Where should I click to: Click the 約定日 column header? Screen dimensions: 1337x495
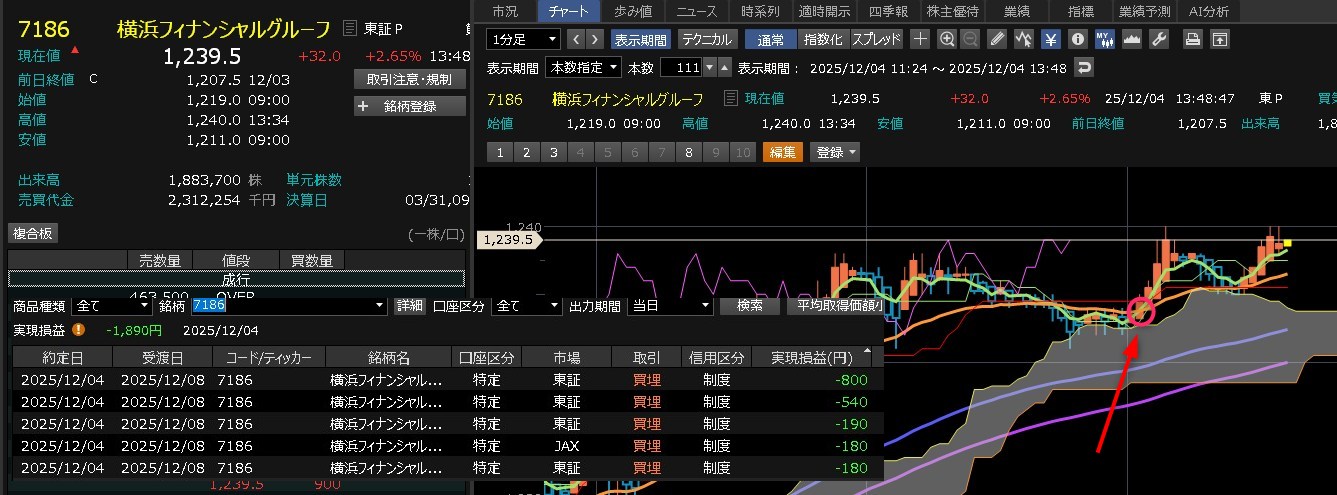(63, 357)
